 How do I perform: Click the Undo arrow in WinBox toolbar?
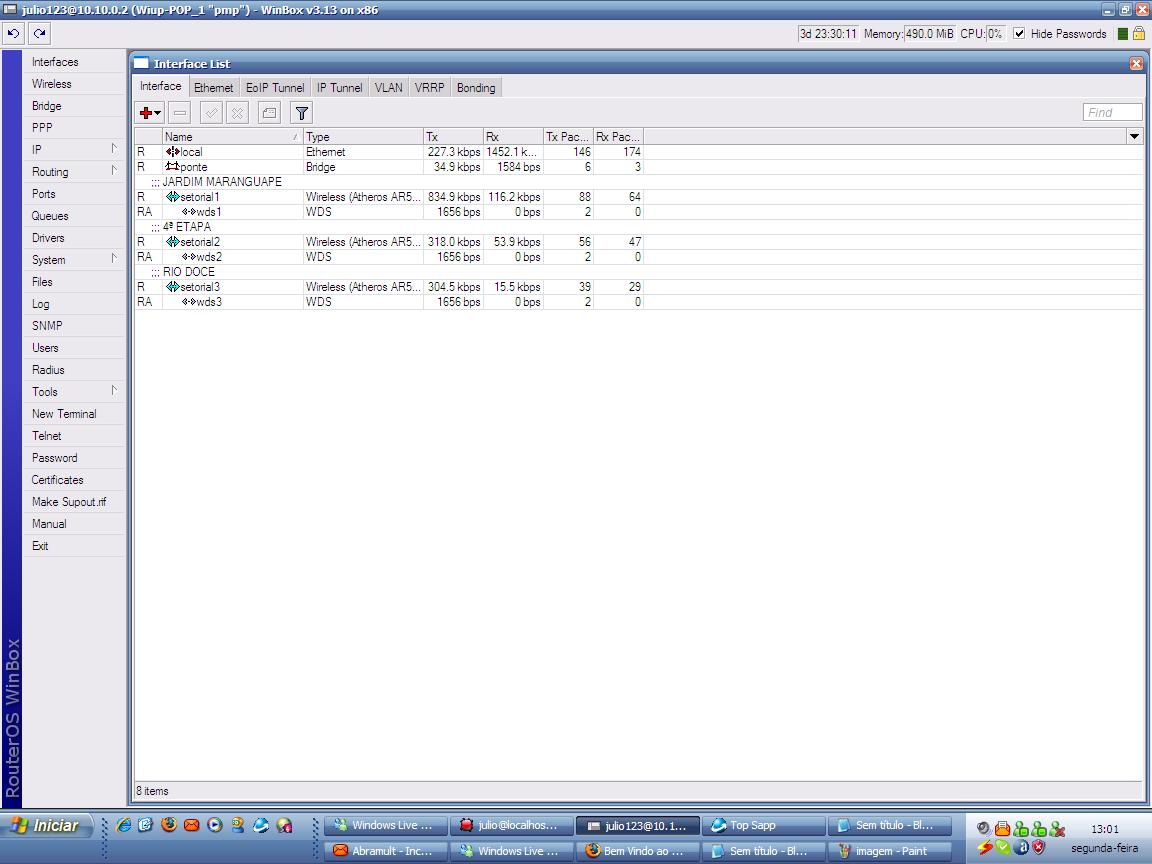pos(13,33)
